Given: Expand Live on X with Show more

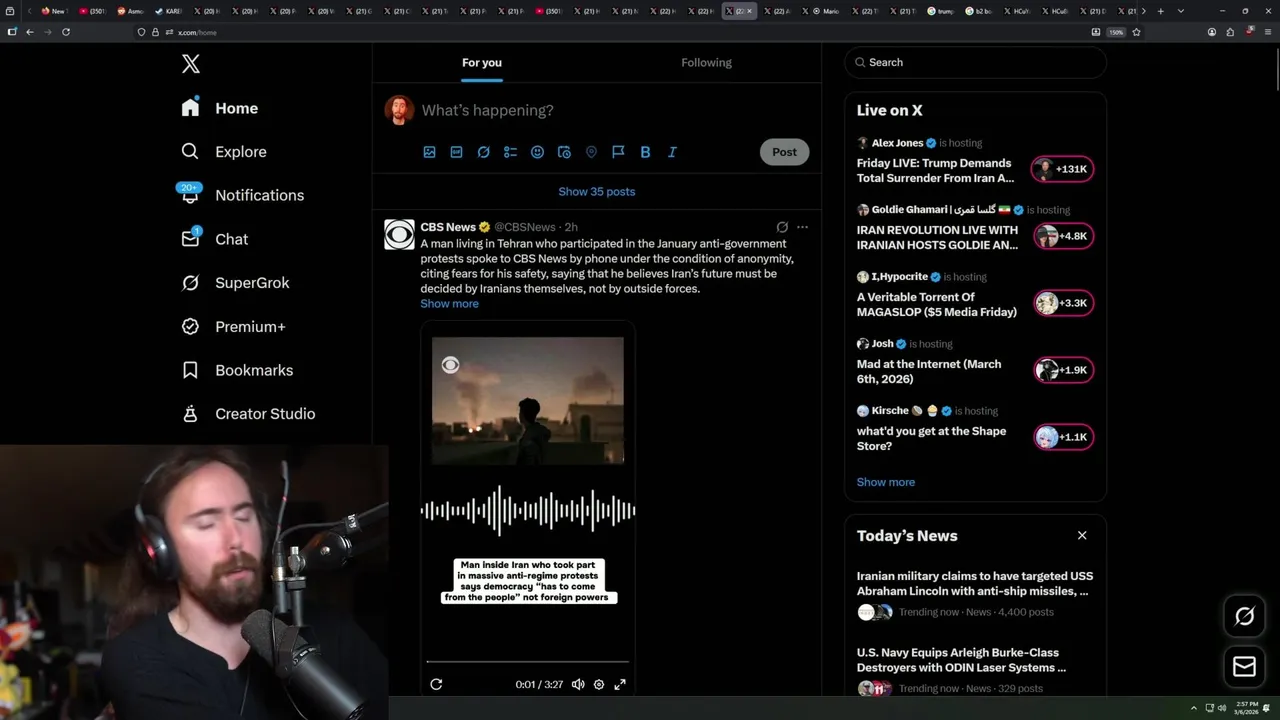Looking at the screenshot, I should 886,482.
